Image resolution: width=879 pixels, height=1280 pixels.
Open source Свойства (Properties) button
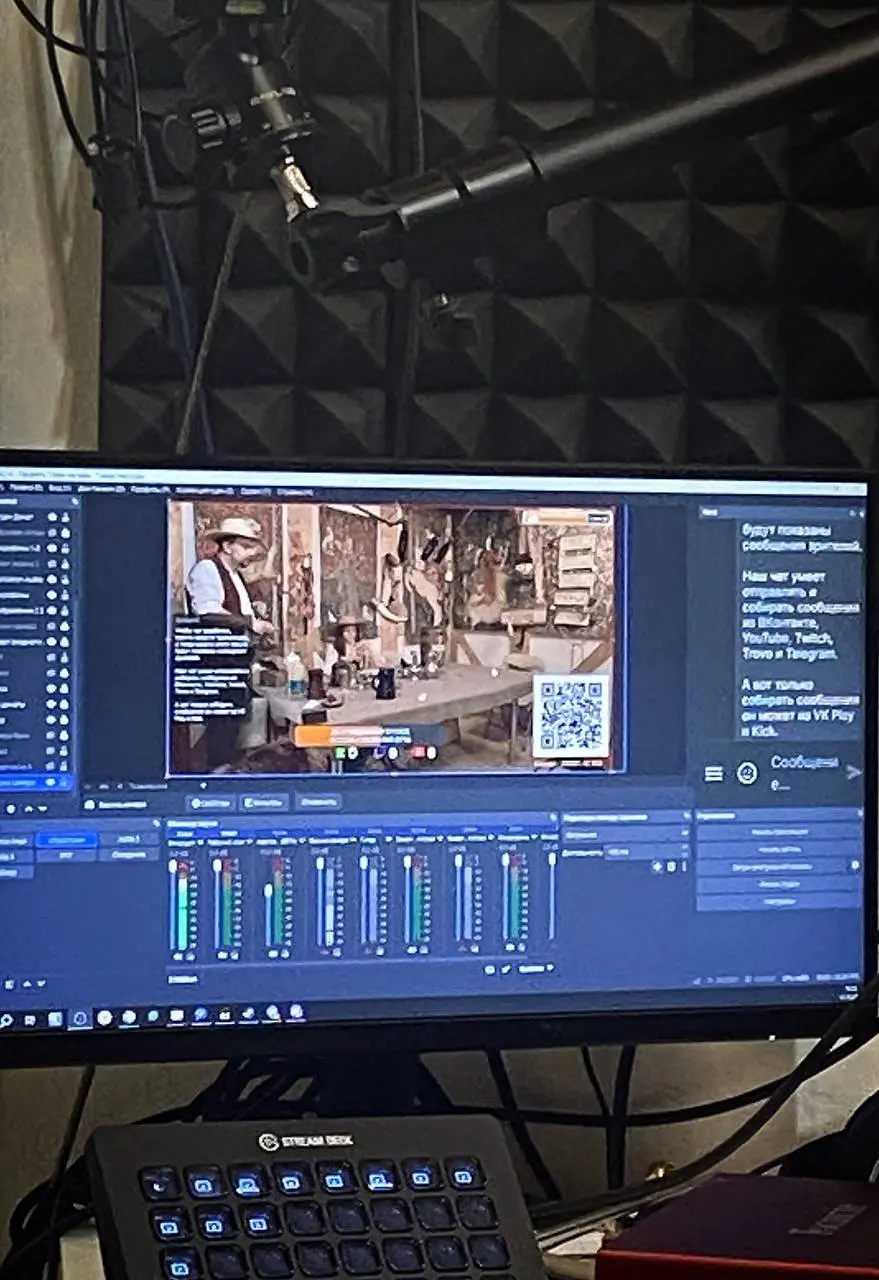pos(210,802)
